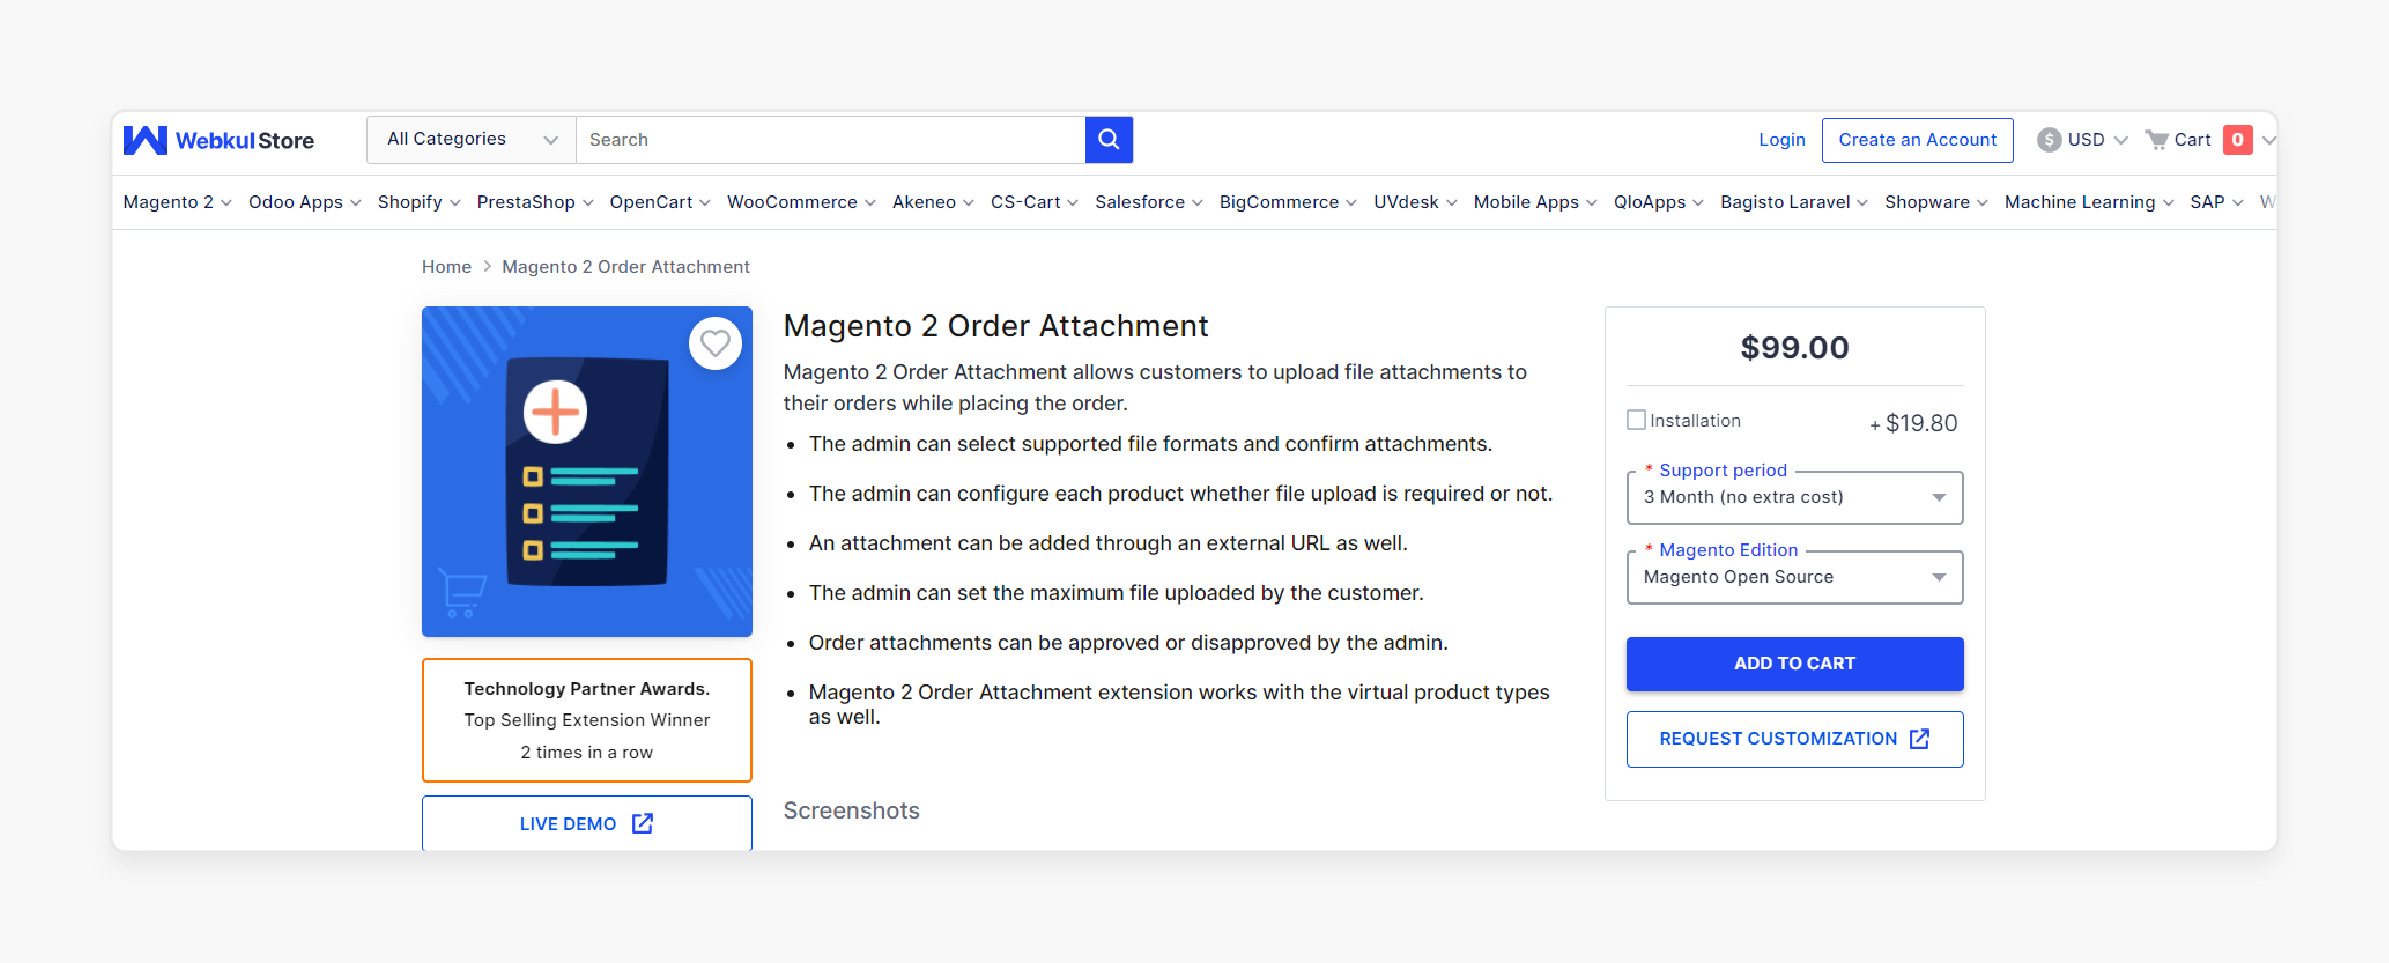This screenshot has width=2389, height=963.
Task: Click the Magento 2 Order Attachment title
Action: (996, 326)
